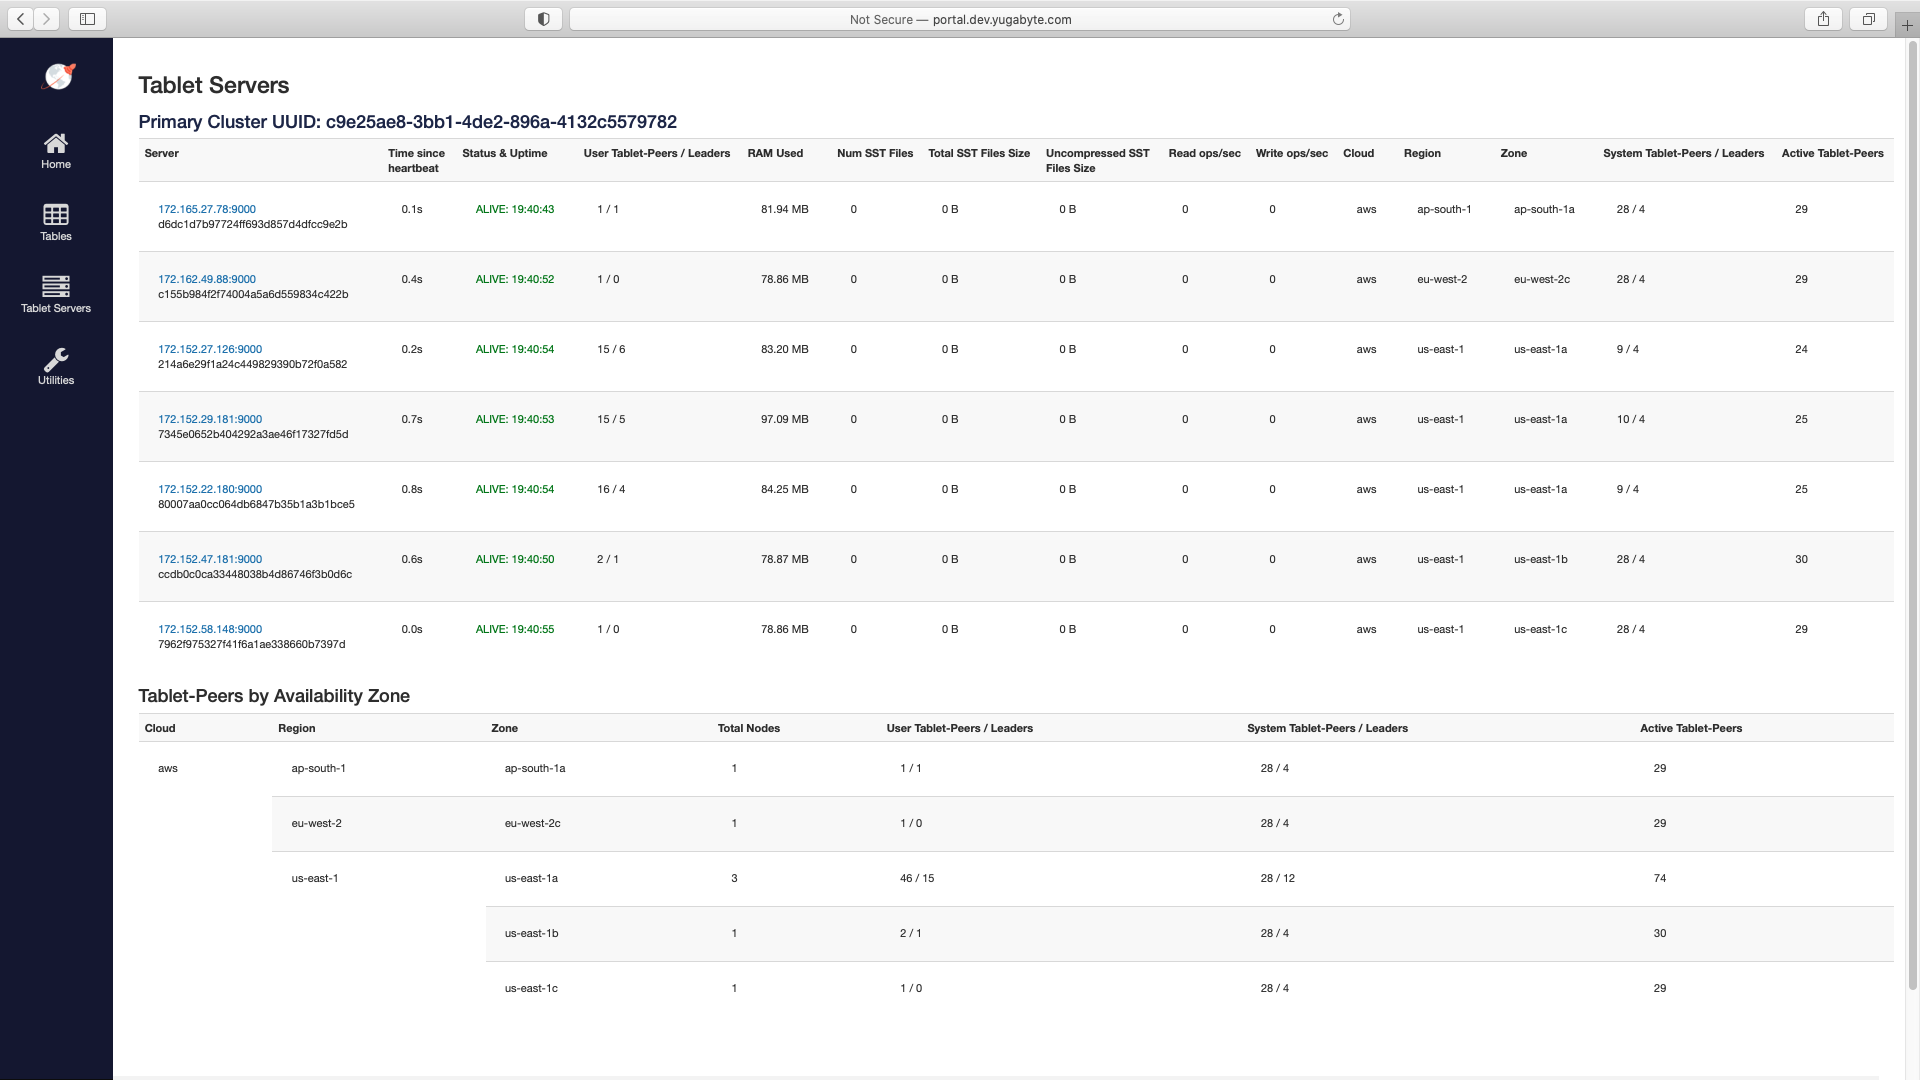Reload the page using the refresh icon
1920x1080 pixels.
1339,18
